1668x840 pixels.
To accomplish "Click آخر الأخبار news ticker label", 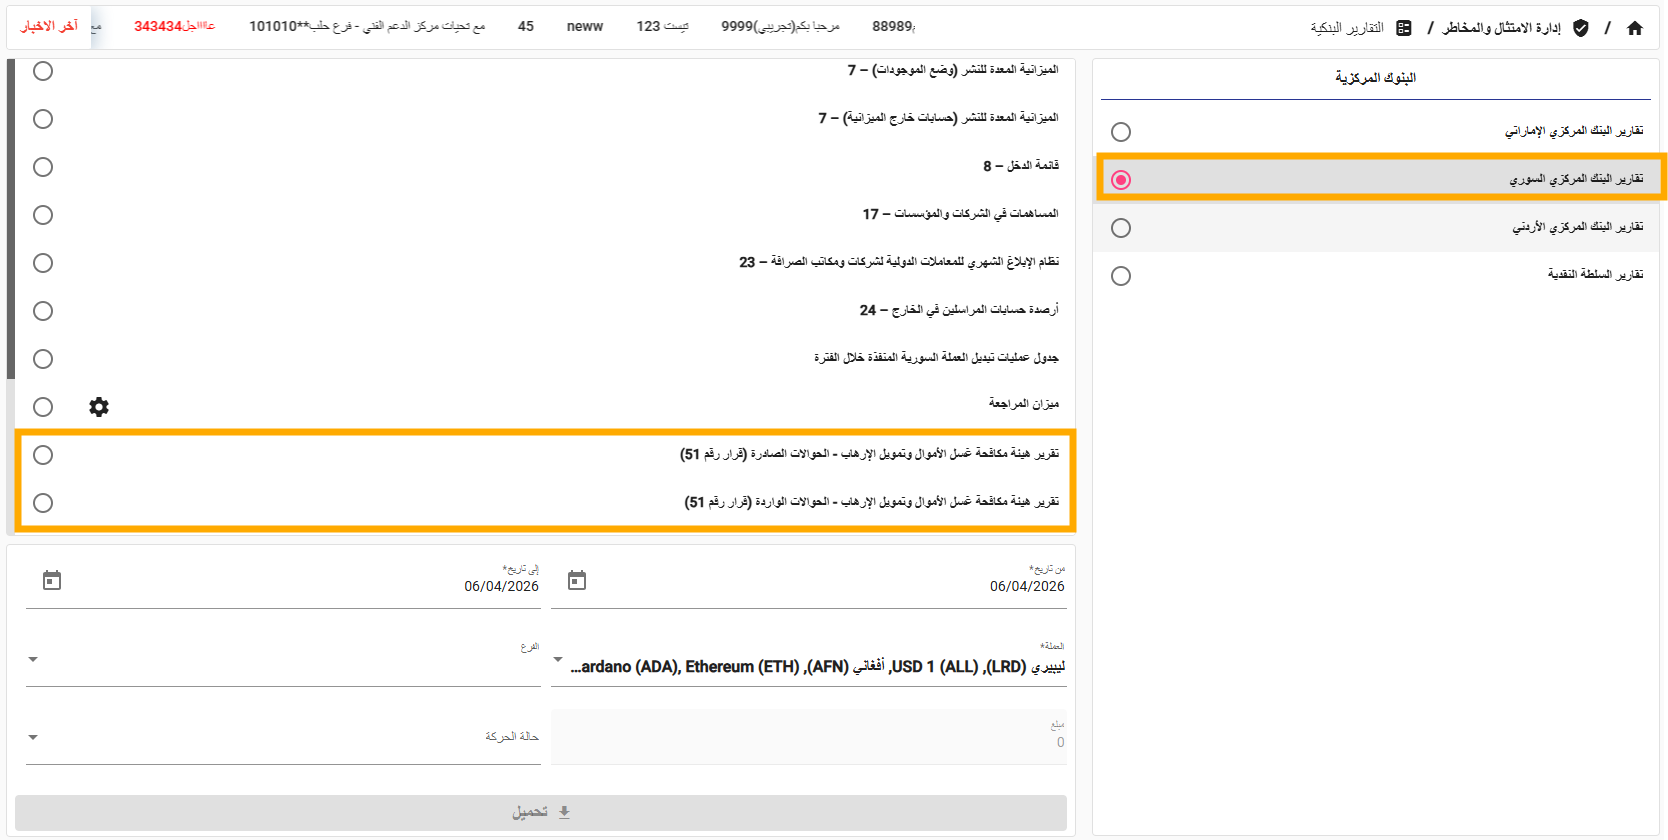I will (x=49, y=27).
